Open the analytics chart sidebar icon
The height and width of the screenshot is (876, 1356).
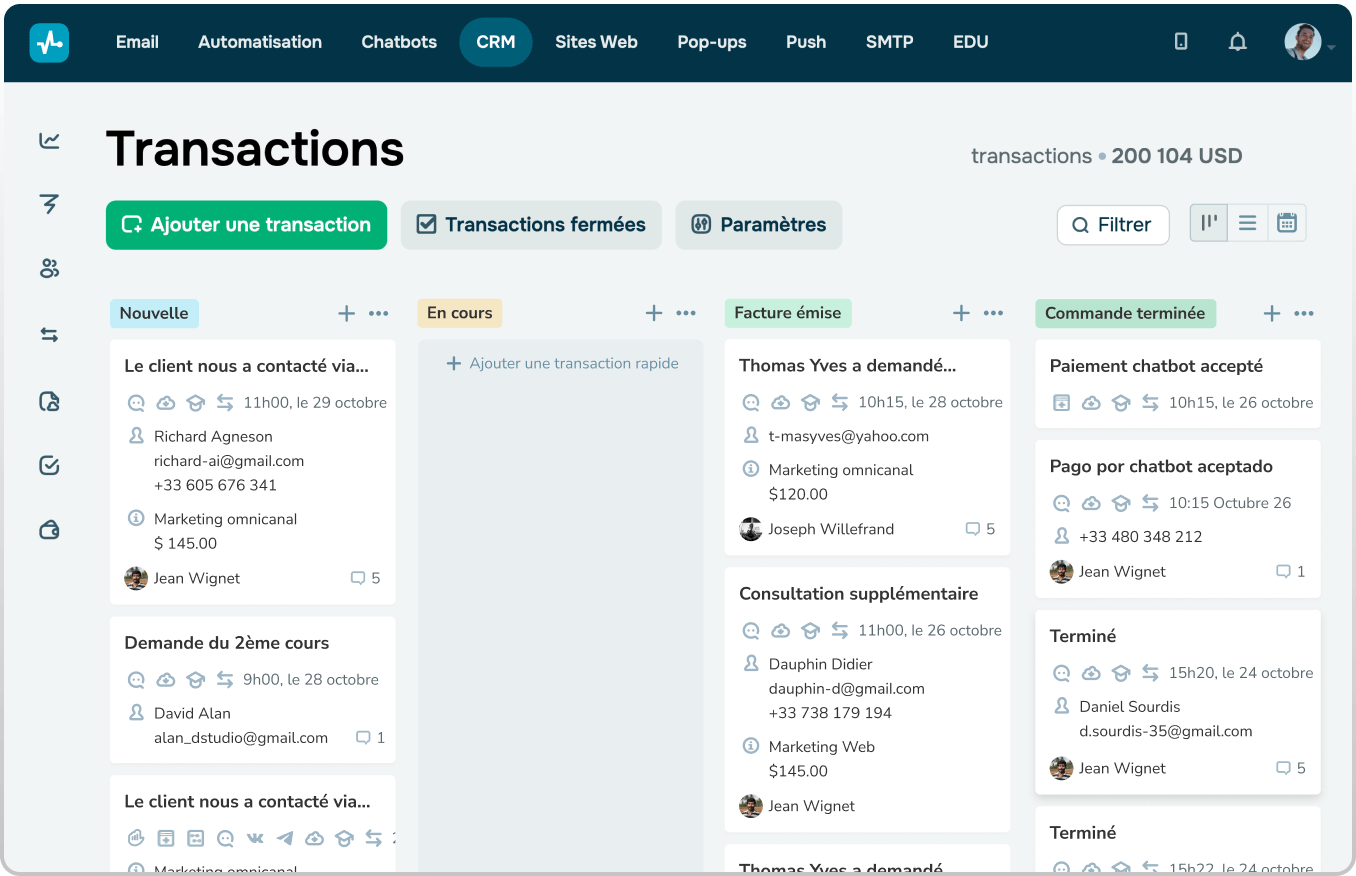pyautogui.click(x=49, y=141)
